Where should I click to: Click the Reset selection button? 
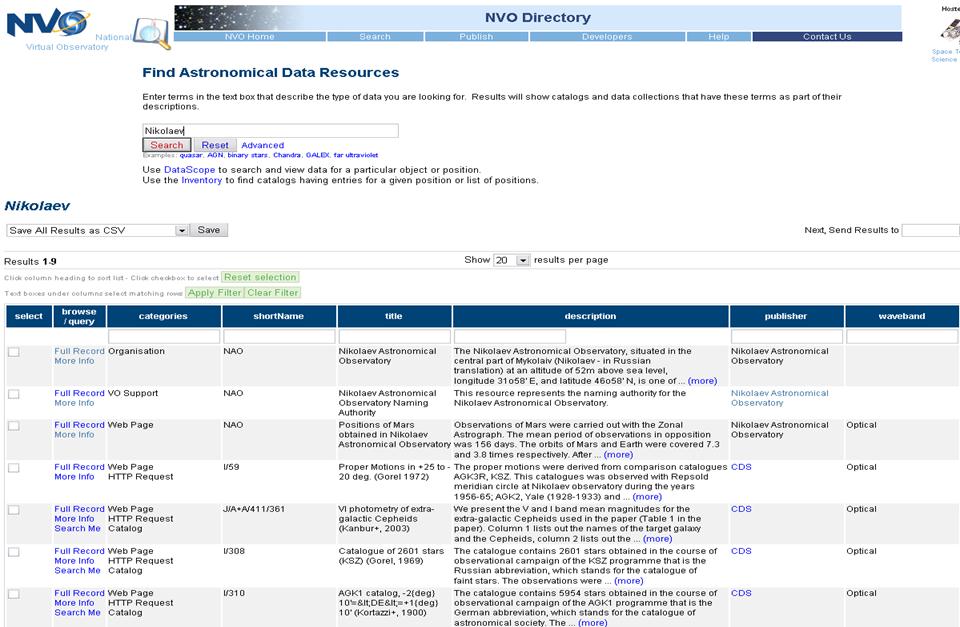[x=260, y=277]
